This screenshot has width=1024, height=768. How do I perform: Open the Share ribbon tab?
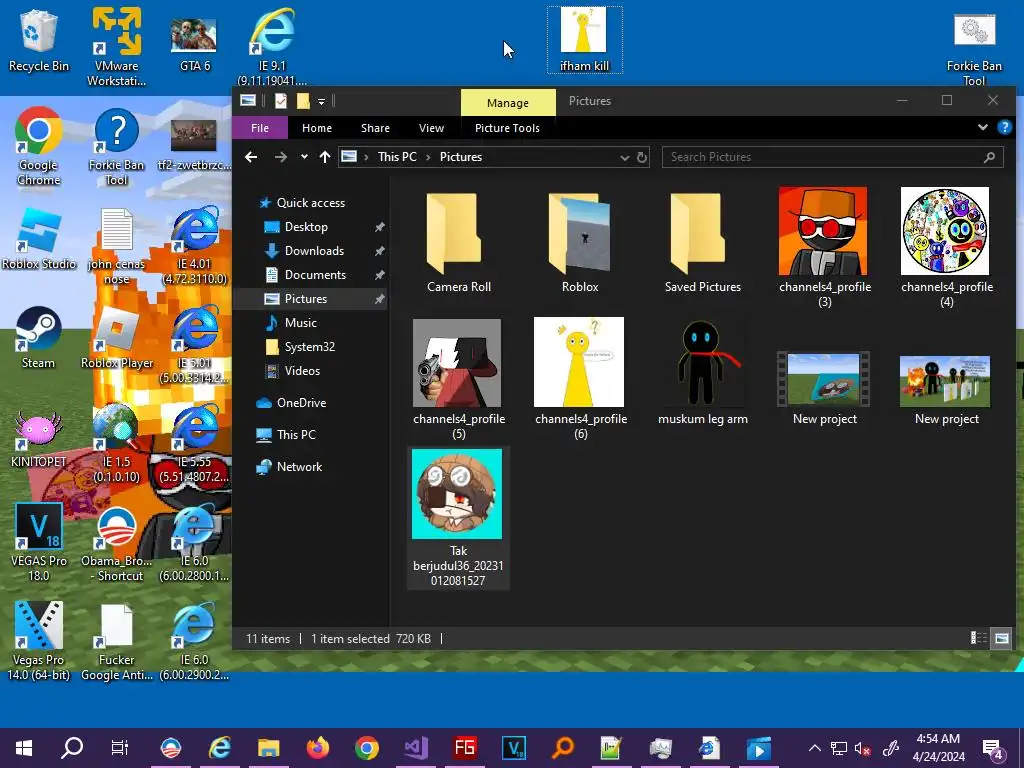click(376, 128)
